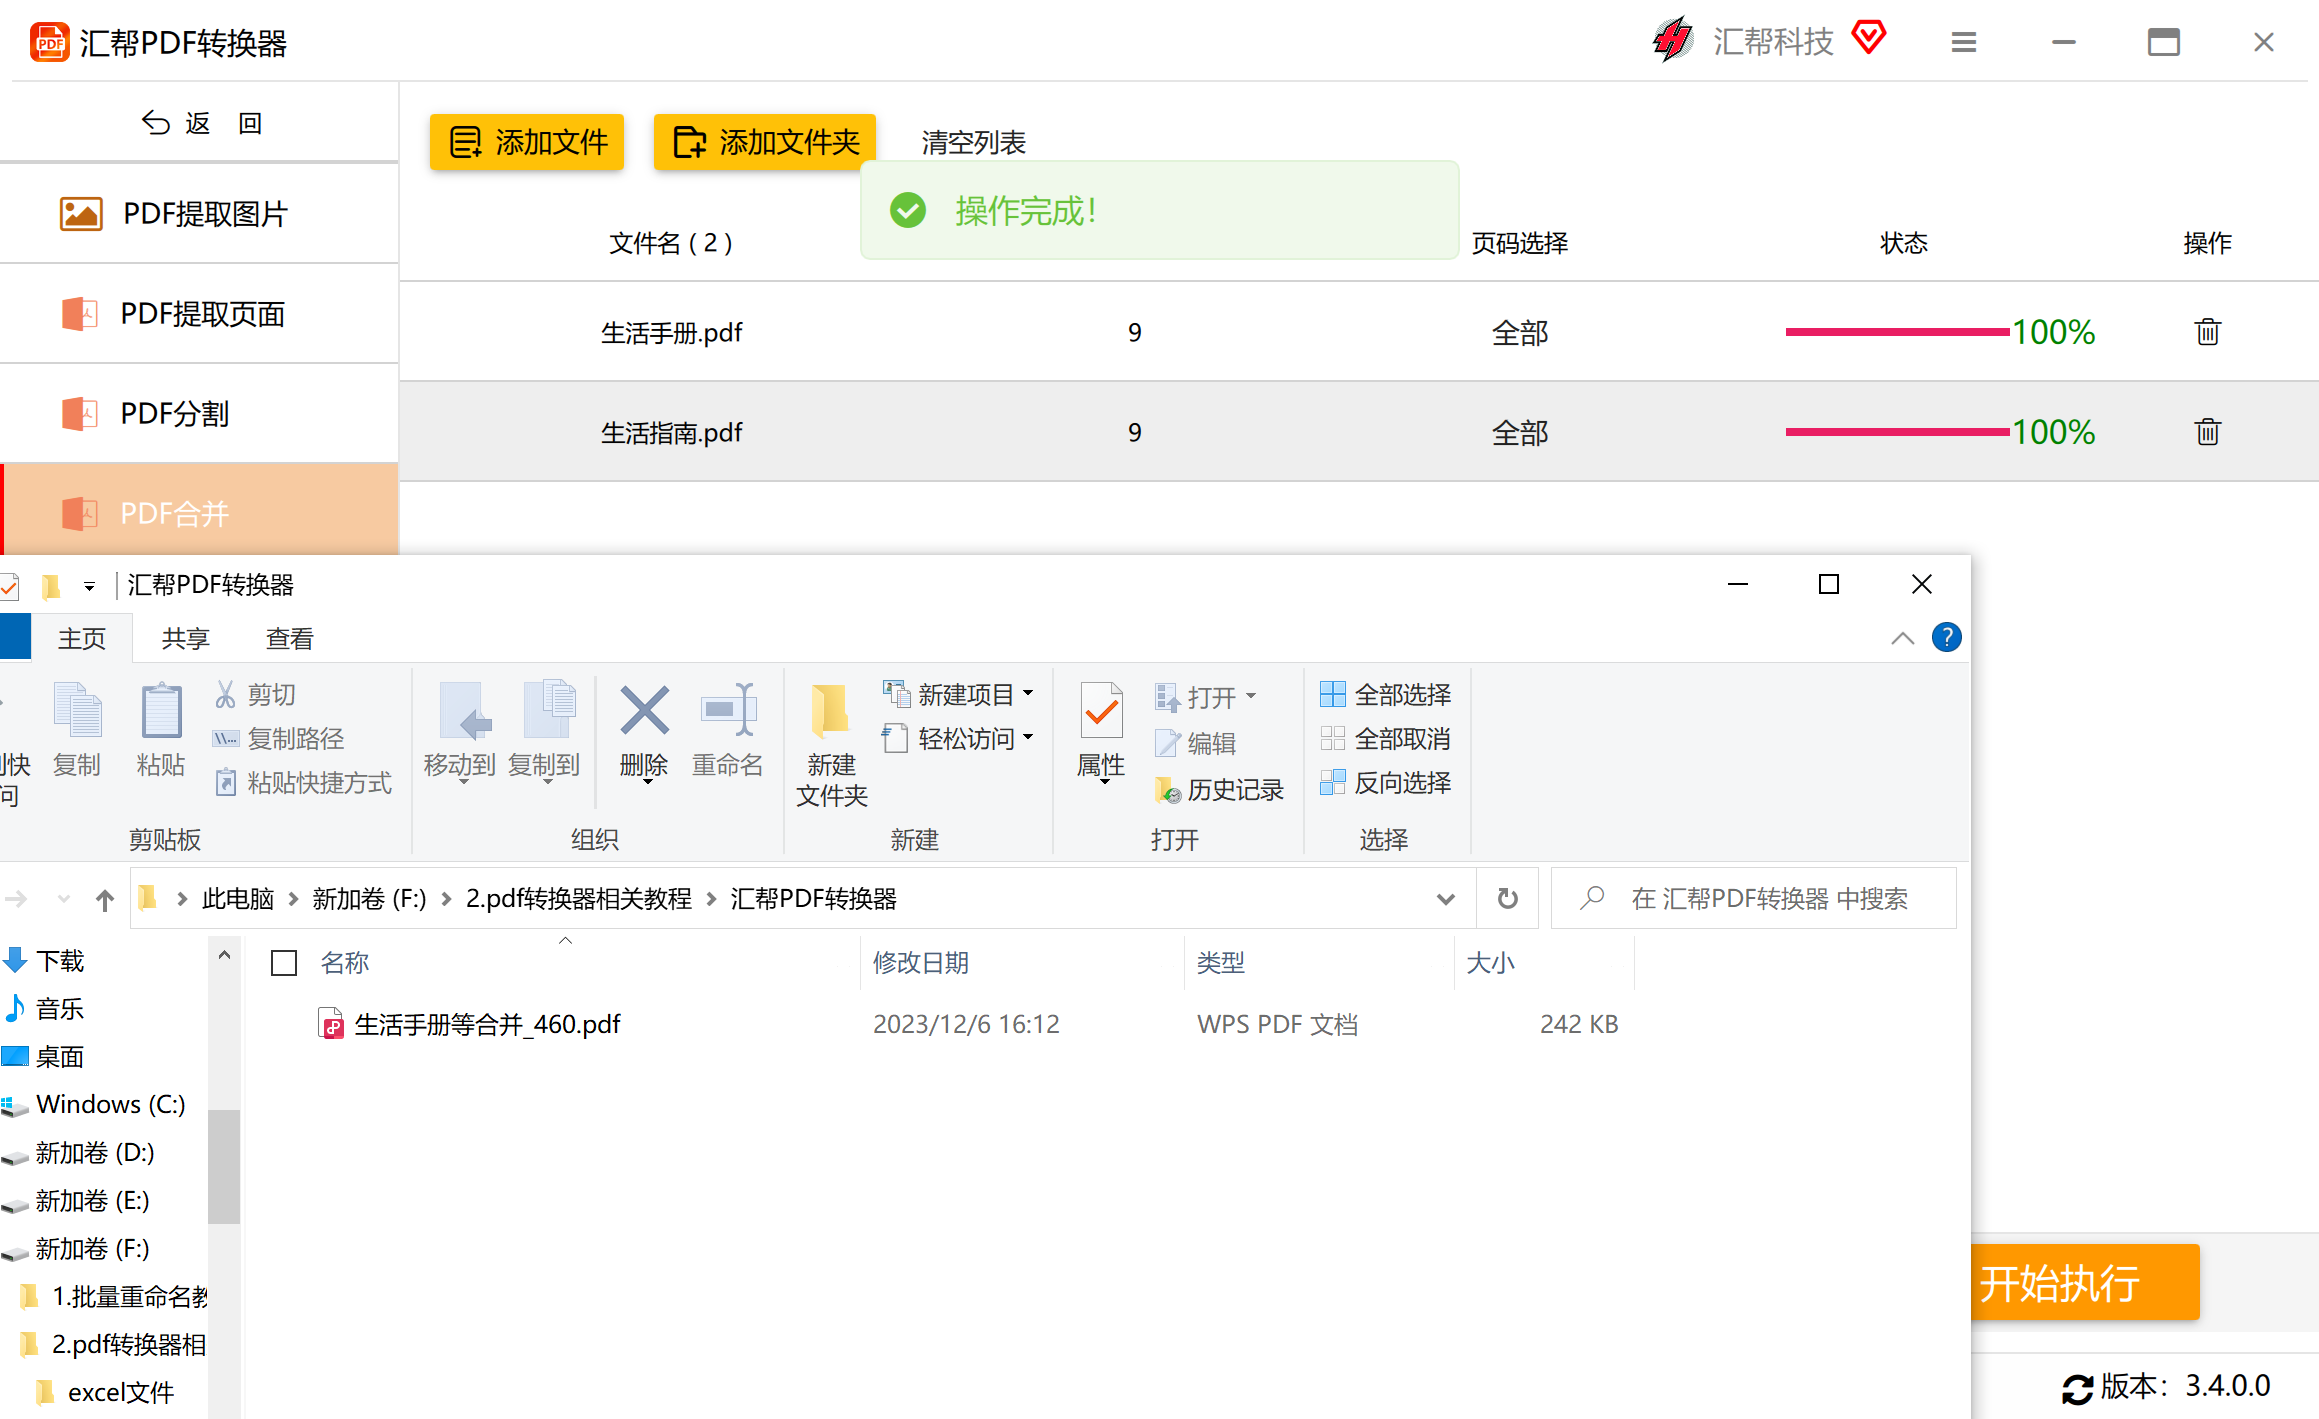Screen dimensions: 2319x1419
Task: Click 历史记录 in the ribbon
Action: coord(1219,790)
